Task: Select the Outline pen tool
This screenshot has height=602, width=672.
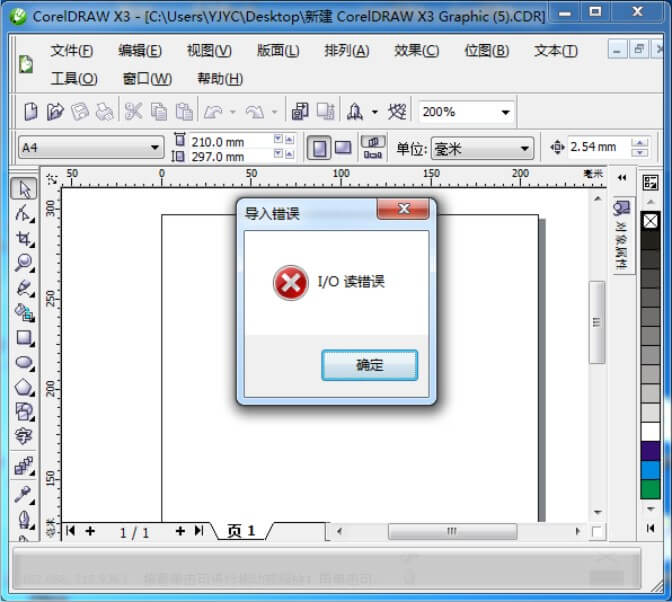Action: coord(24,519)
